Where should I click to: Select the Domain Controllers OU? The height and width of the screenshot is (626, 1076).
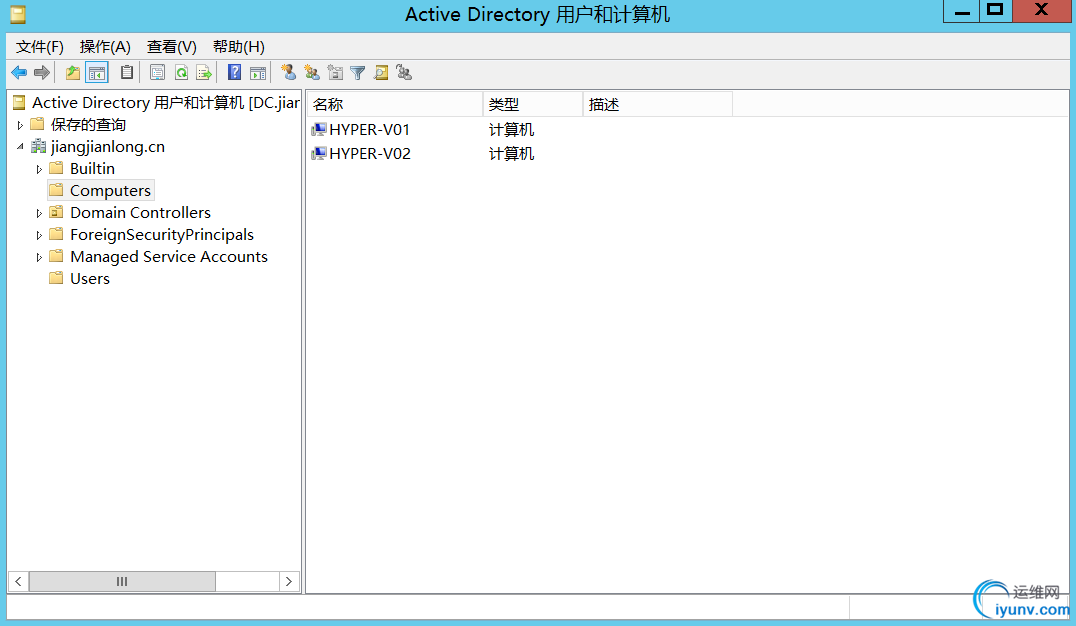[x=140, y=213]
